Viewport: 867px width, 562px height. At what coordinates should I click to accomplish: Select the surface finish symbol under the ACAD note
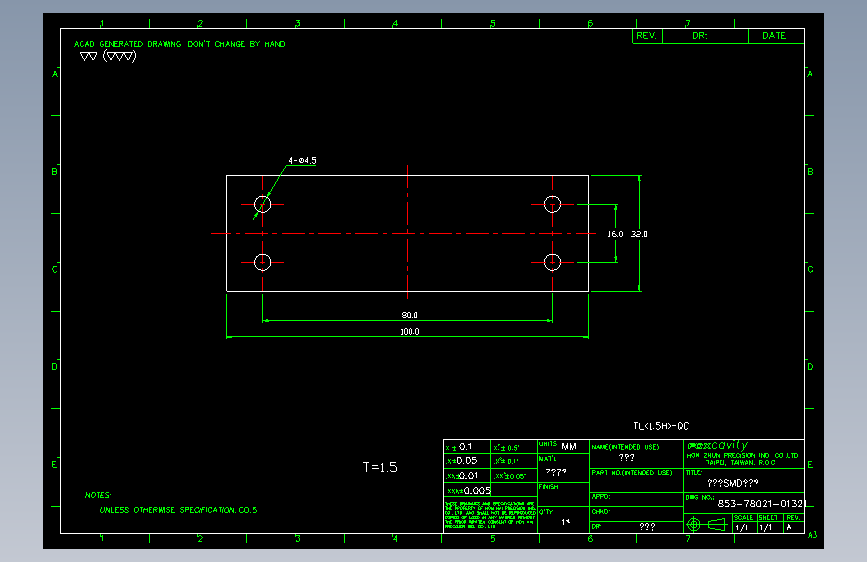point(108,56)
